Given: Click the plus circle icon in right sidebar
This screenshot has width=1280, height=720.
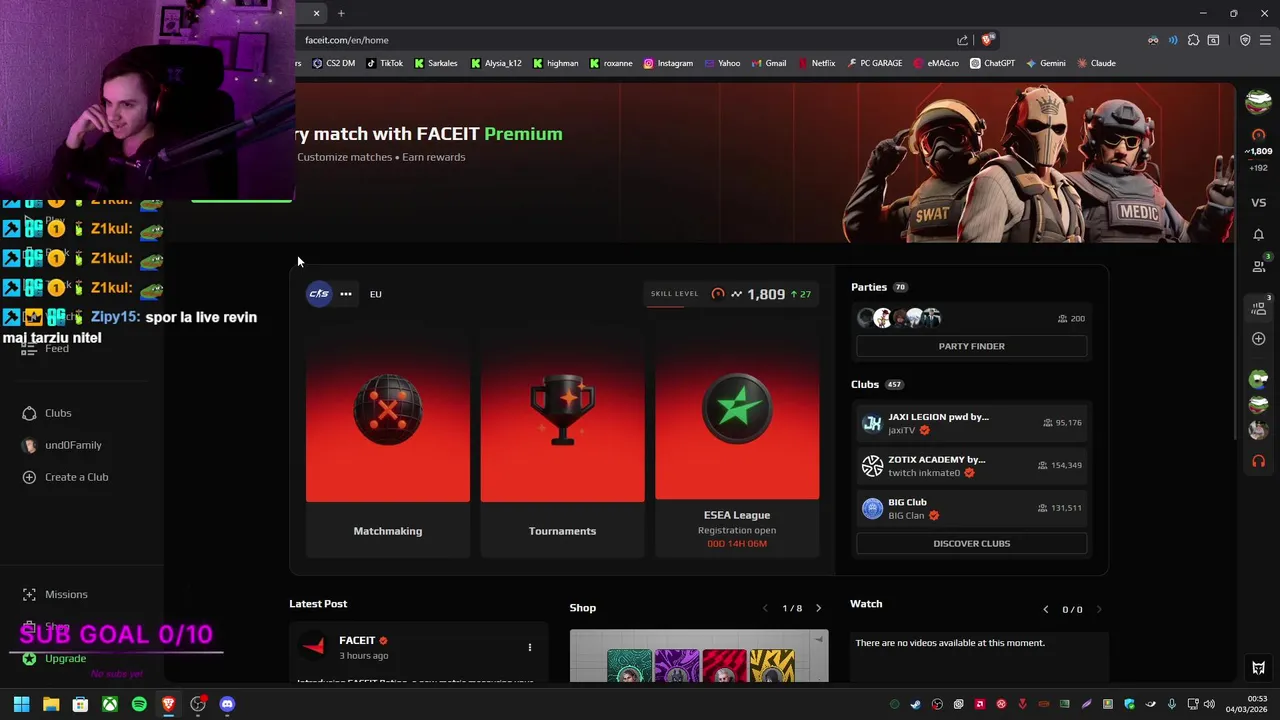Looking at the screenshot, I should pyautogui.click(x=1258, y=339).
